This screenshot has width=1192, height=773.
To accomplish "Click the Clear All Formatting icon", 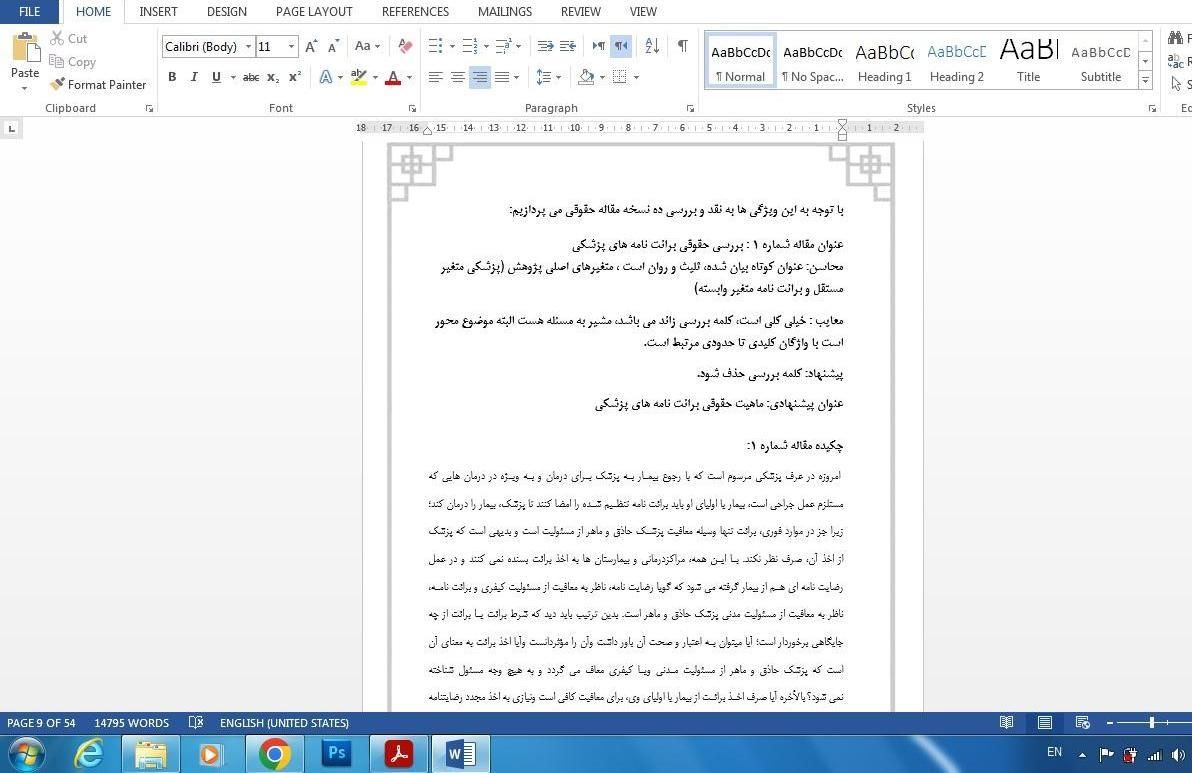I will point(405,46).
